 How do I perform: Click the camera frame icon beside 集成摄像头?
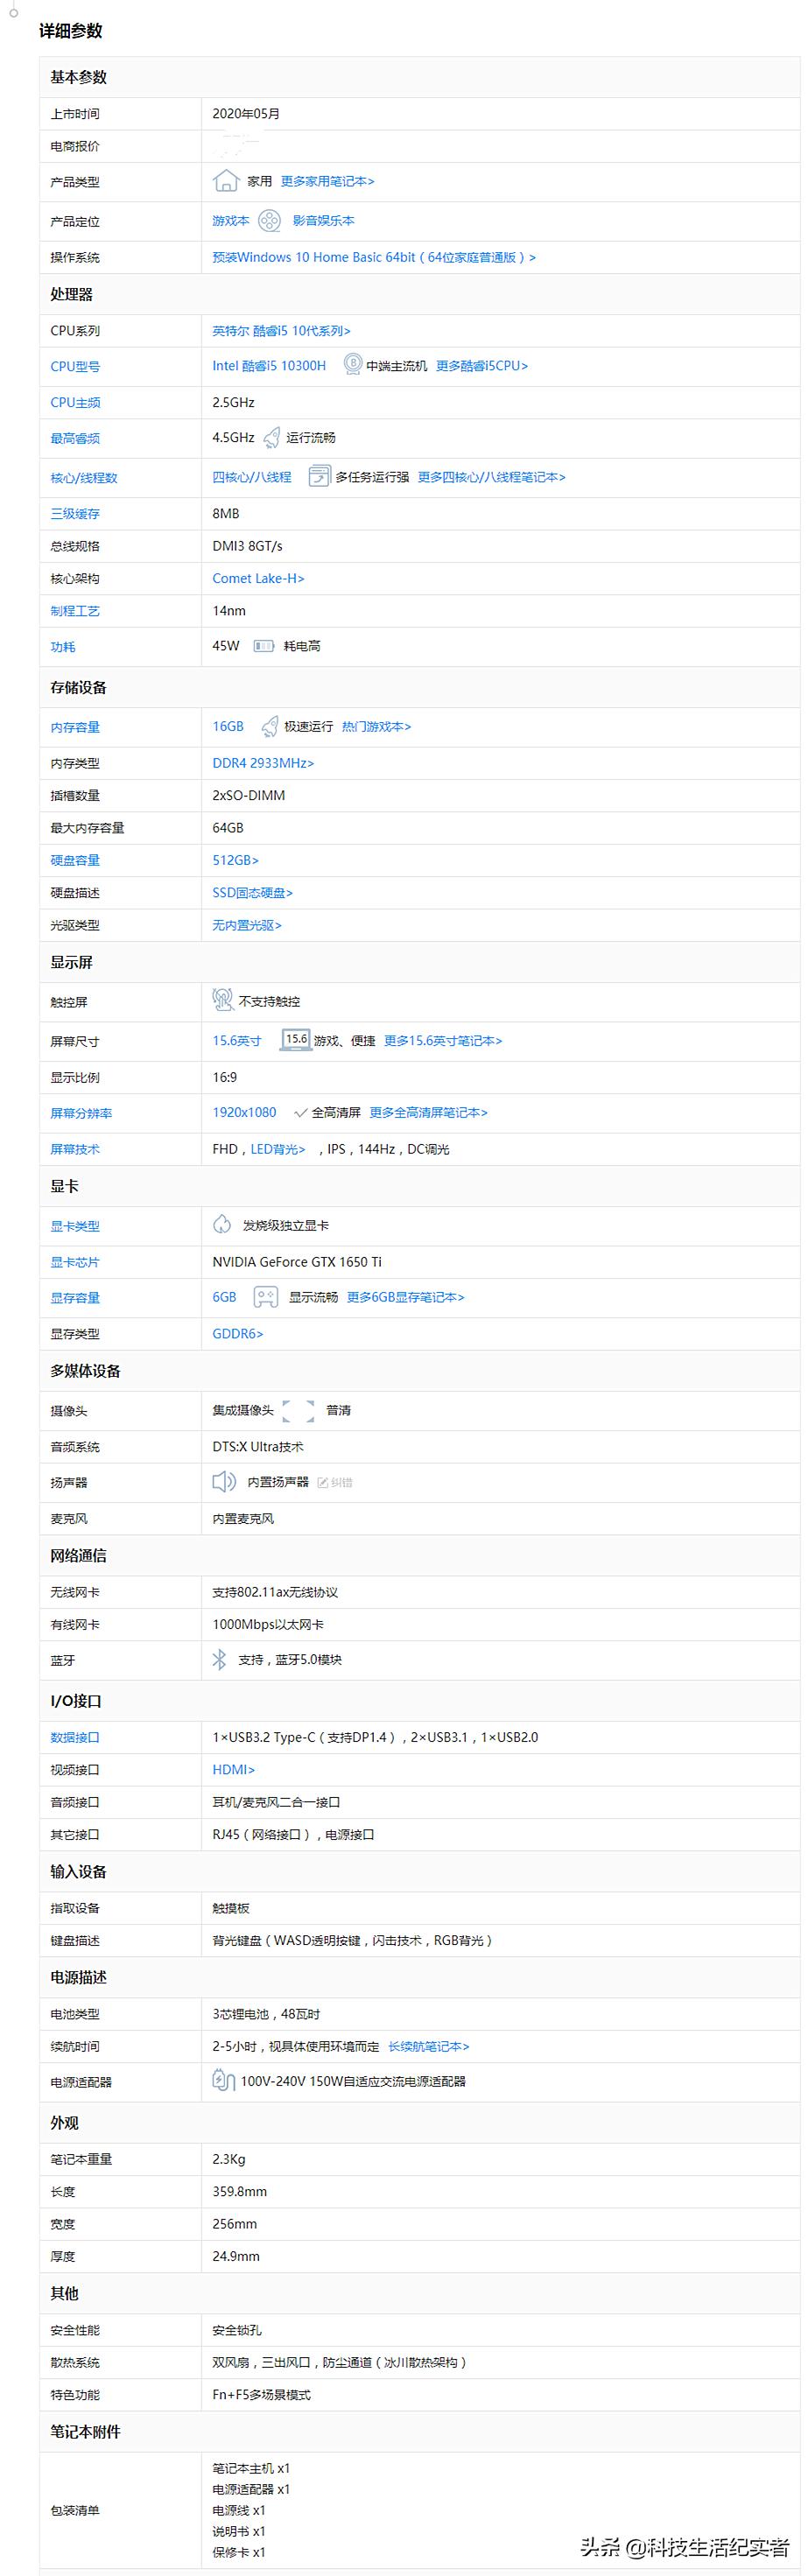pos(298,1411)
